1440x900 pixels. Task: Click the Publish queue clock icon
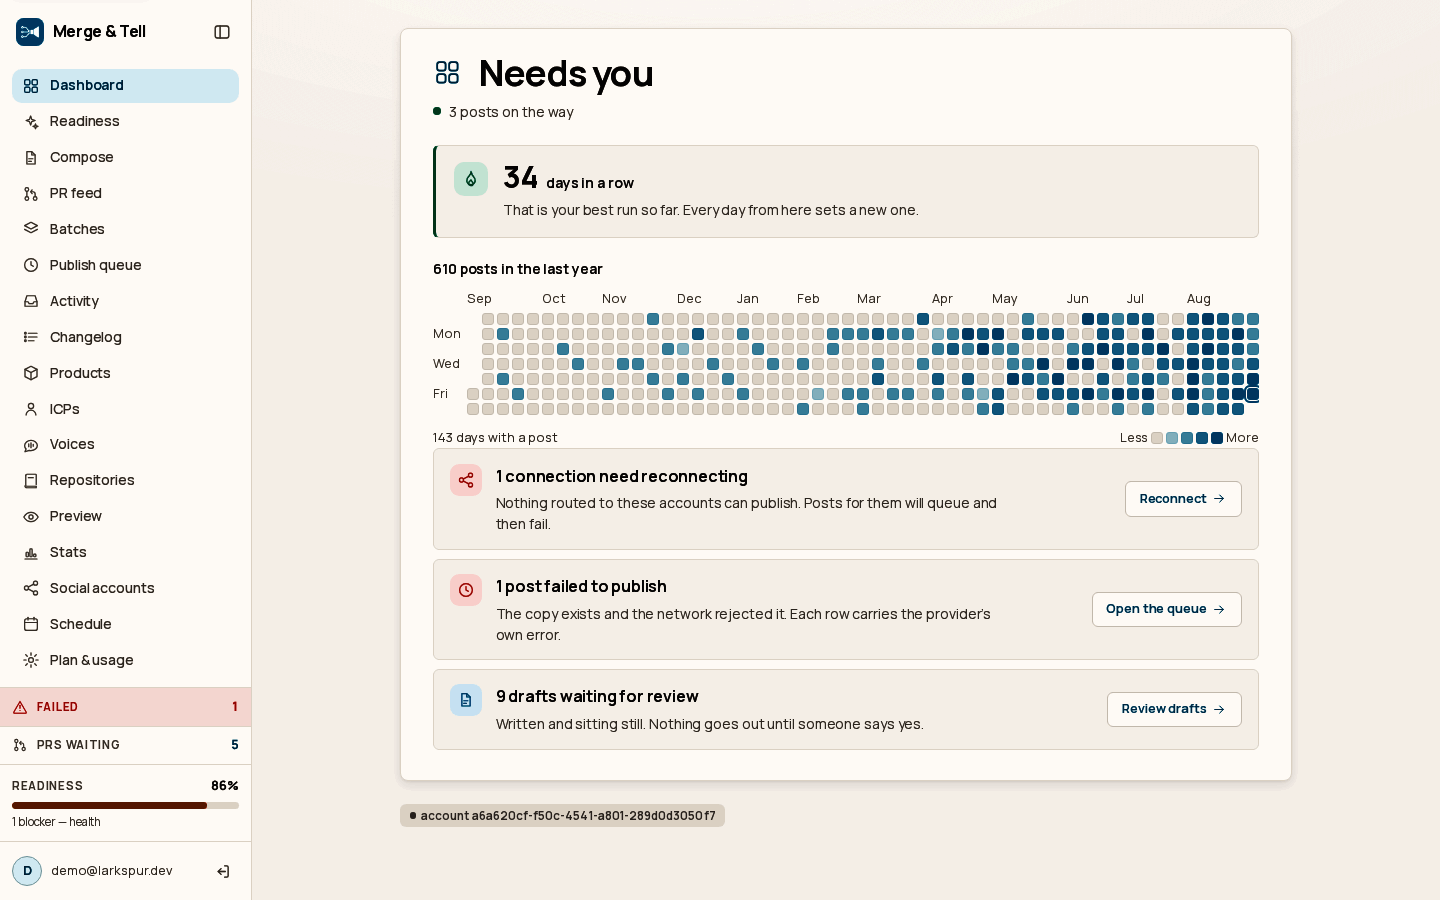point(31,265)
